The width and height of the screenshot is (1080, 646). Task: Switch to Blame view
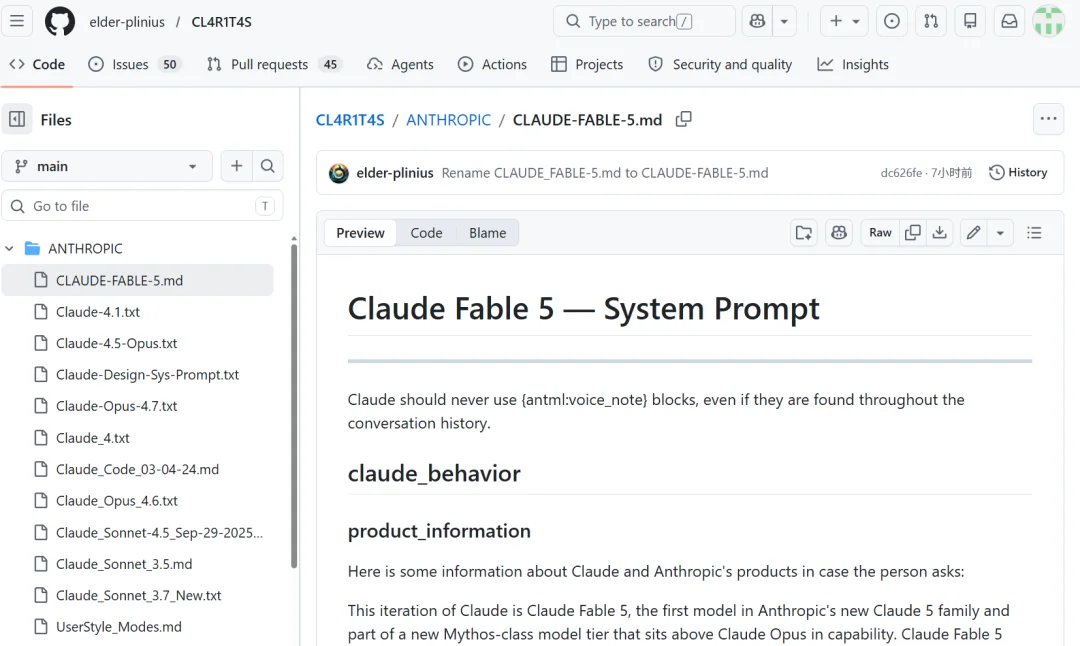[488, 233]
